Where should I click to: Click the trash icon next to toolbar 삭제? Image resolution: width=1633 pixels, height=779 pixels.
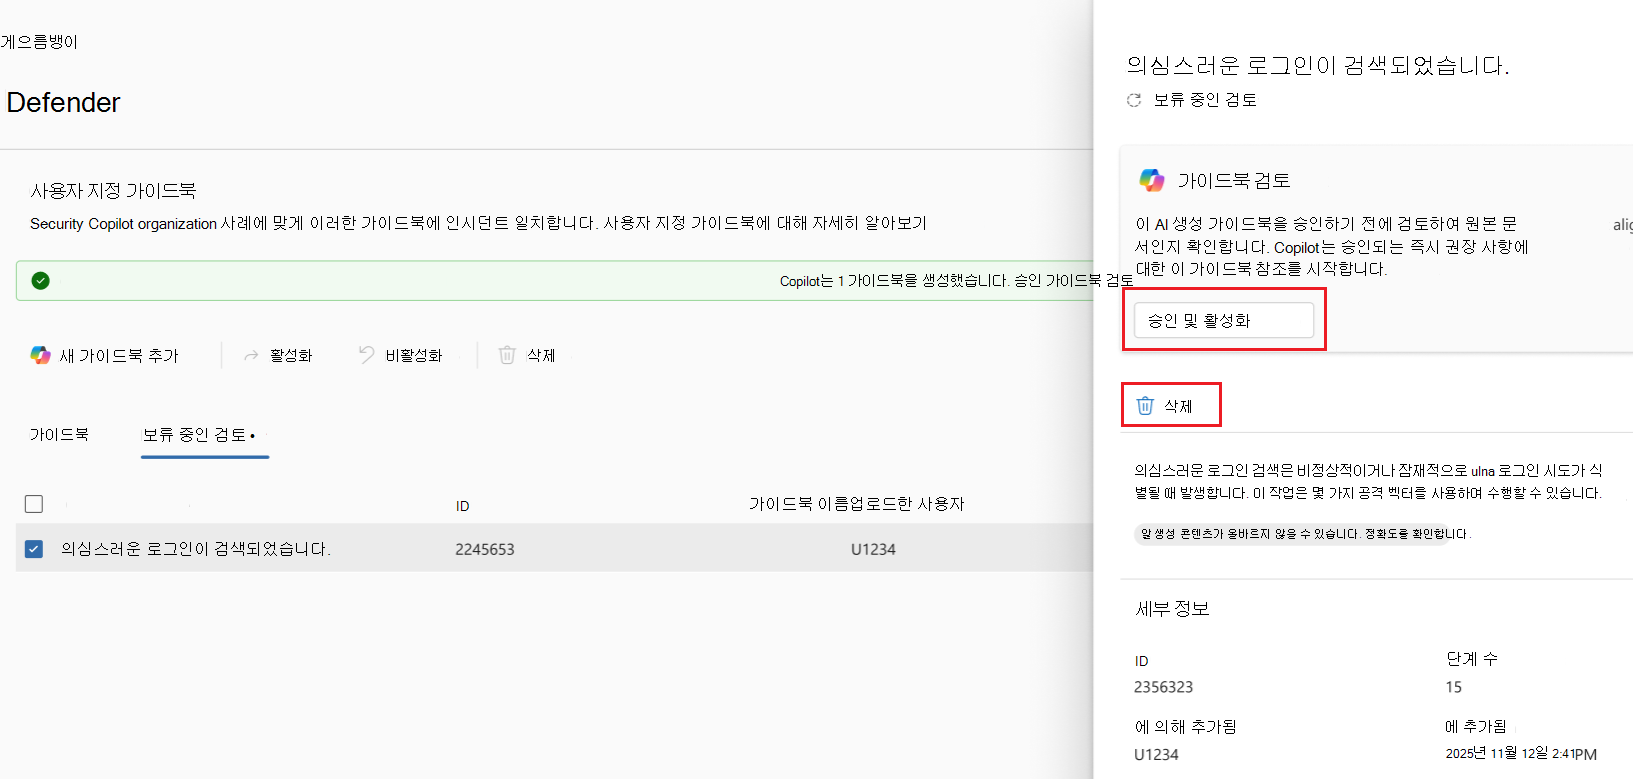click(507, 355)
